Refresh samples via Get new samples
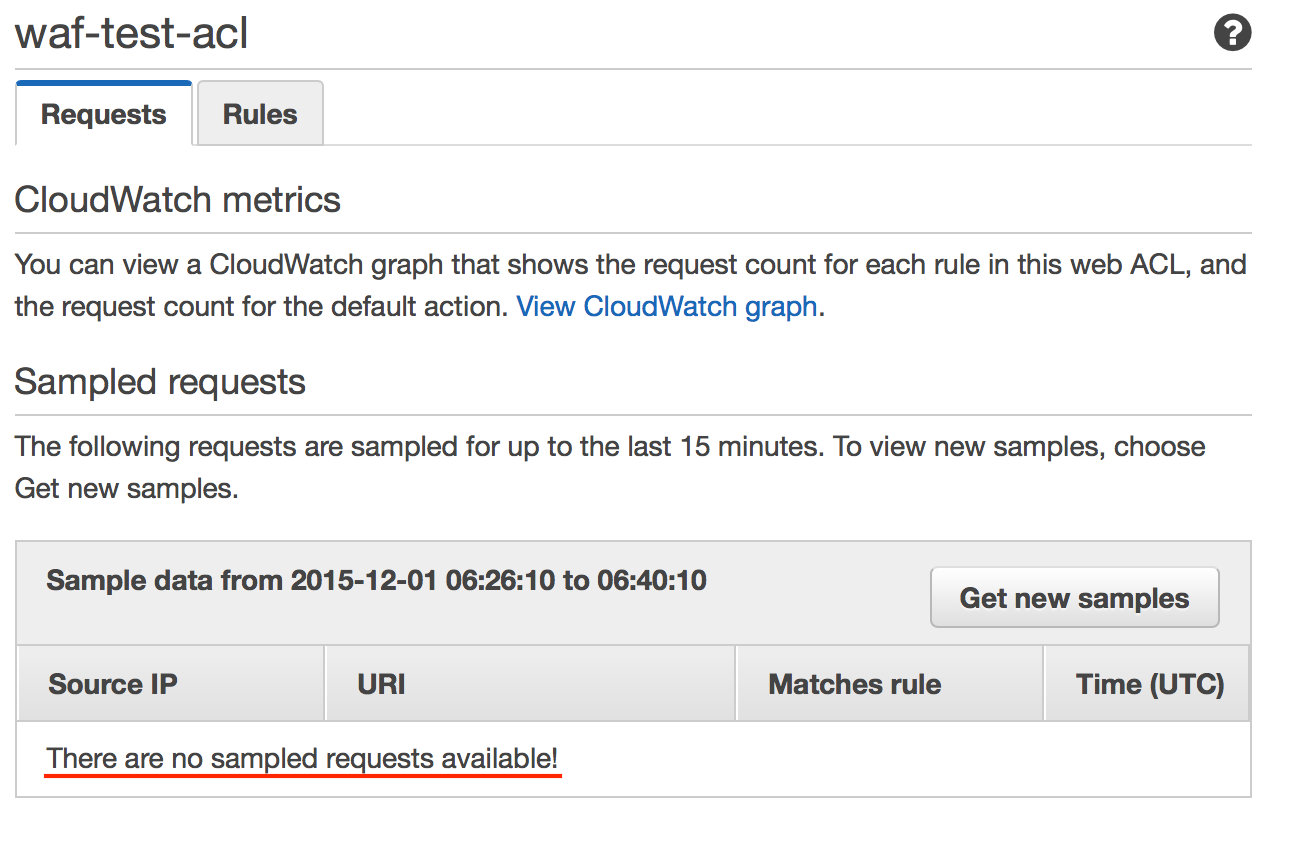The width and height of the screenshot is (1290, 858). (x=1074, y=597)
